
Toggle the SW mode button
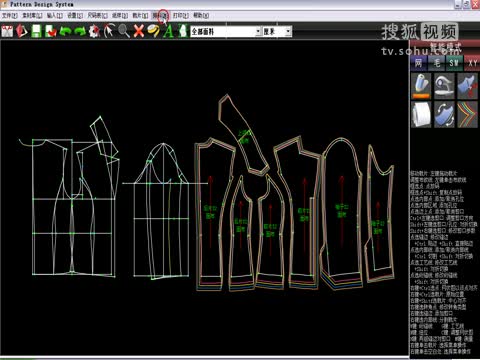coord(454,63)
